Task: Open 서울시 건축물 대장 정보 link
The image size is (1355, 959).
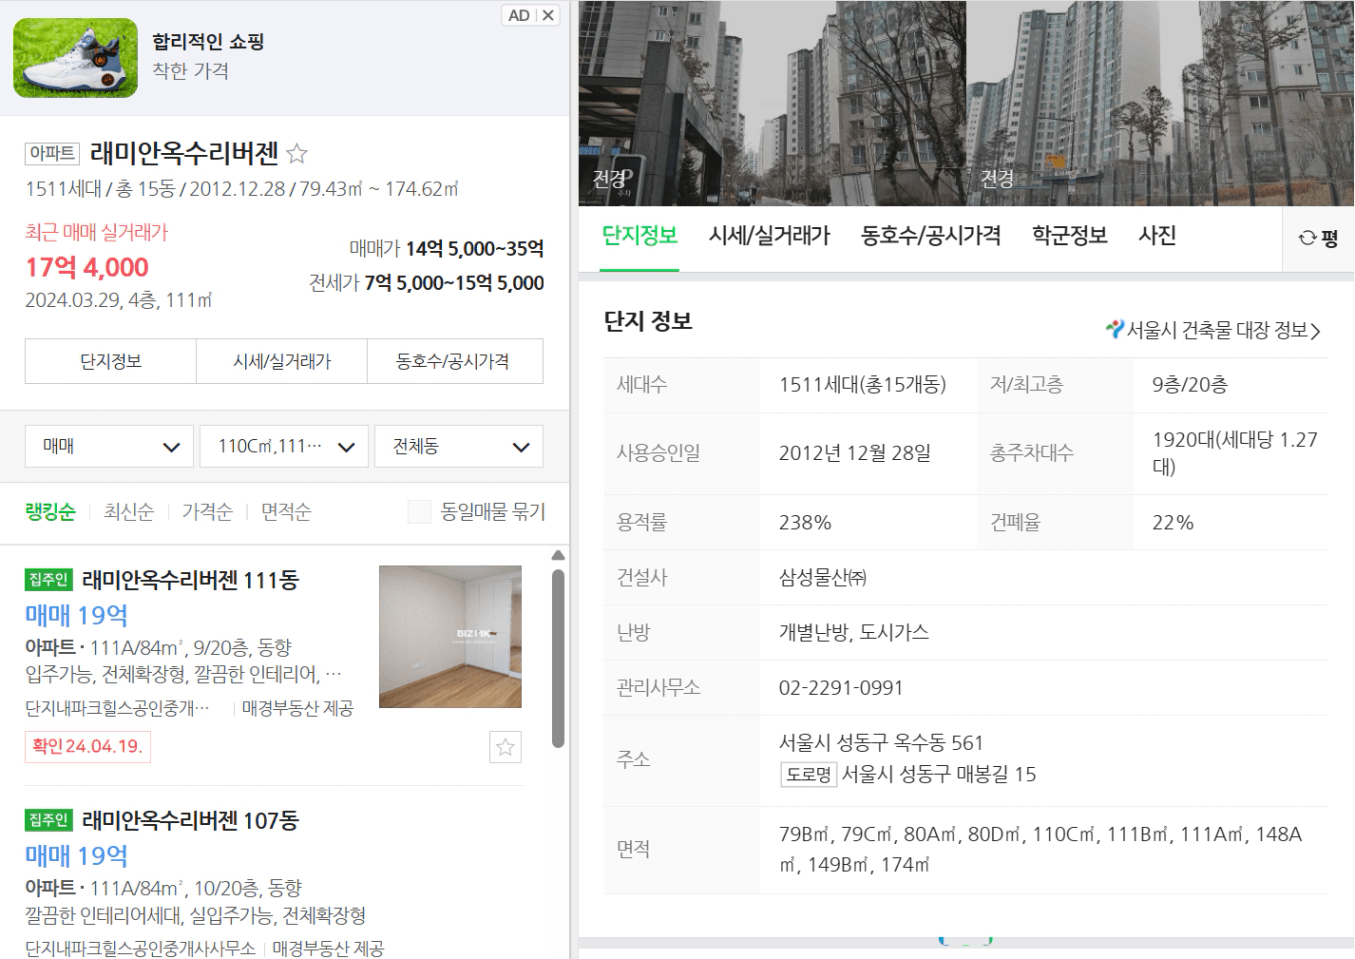Action: [x=1224, y=330]
